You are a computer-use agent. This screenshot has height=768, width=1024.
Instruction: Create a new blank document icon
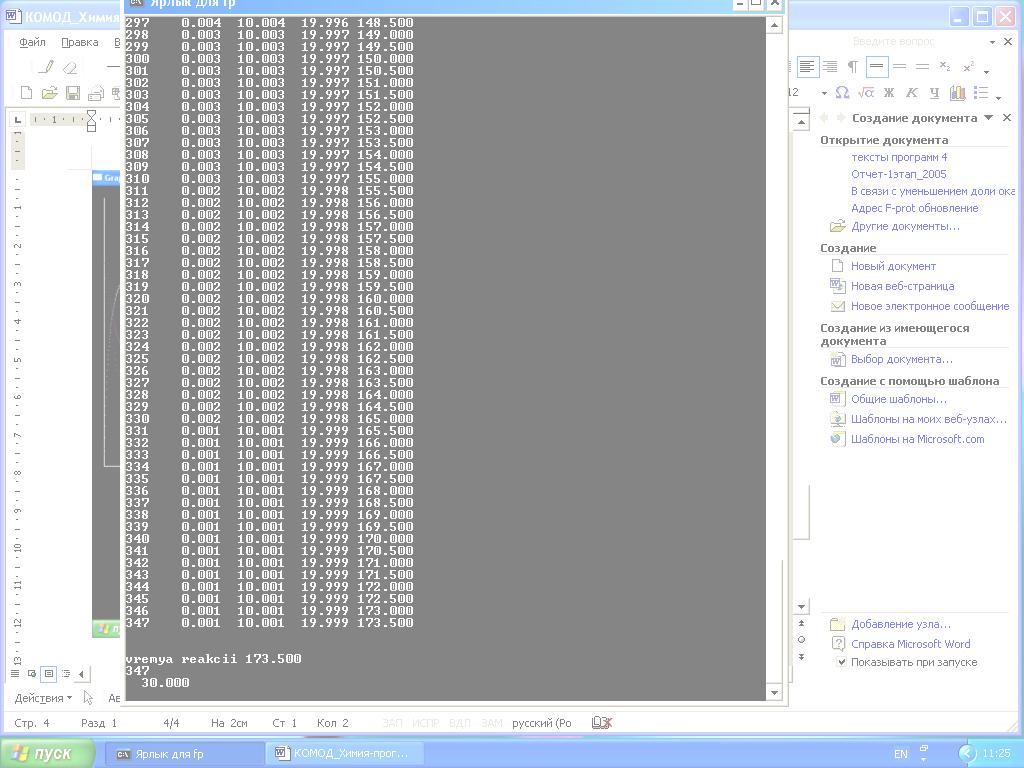pyautogui.click(x=27, y=93)
